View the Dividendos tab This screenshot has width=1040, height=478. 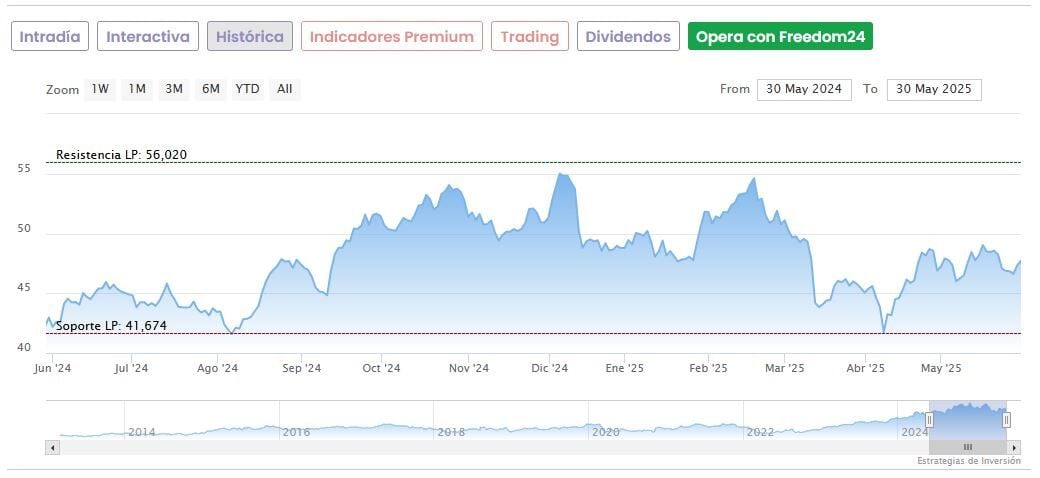click(628, 37)
